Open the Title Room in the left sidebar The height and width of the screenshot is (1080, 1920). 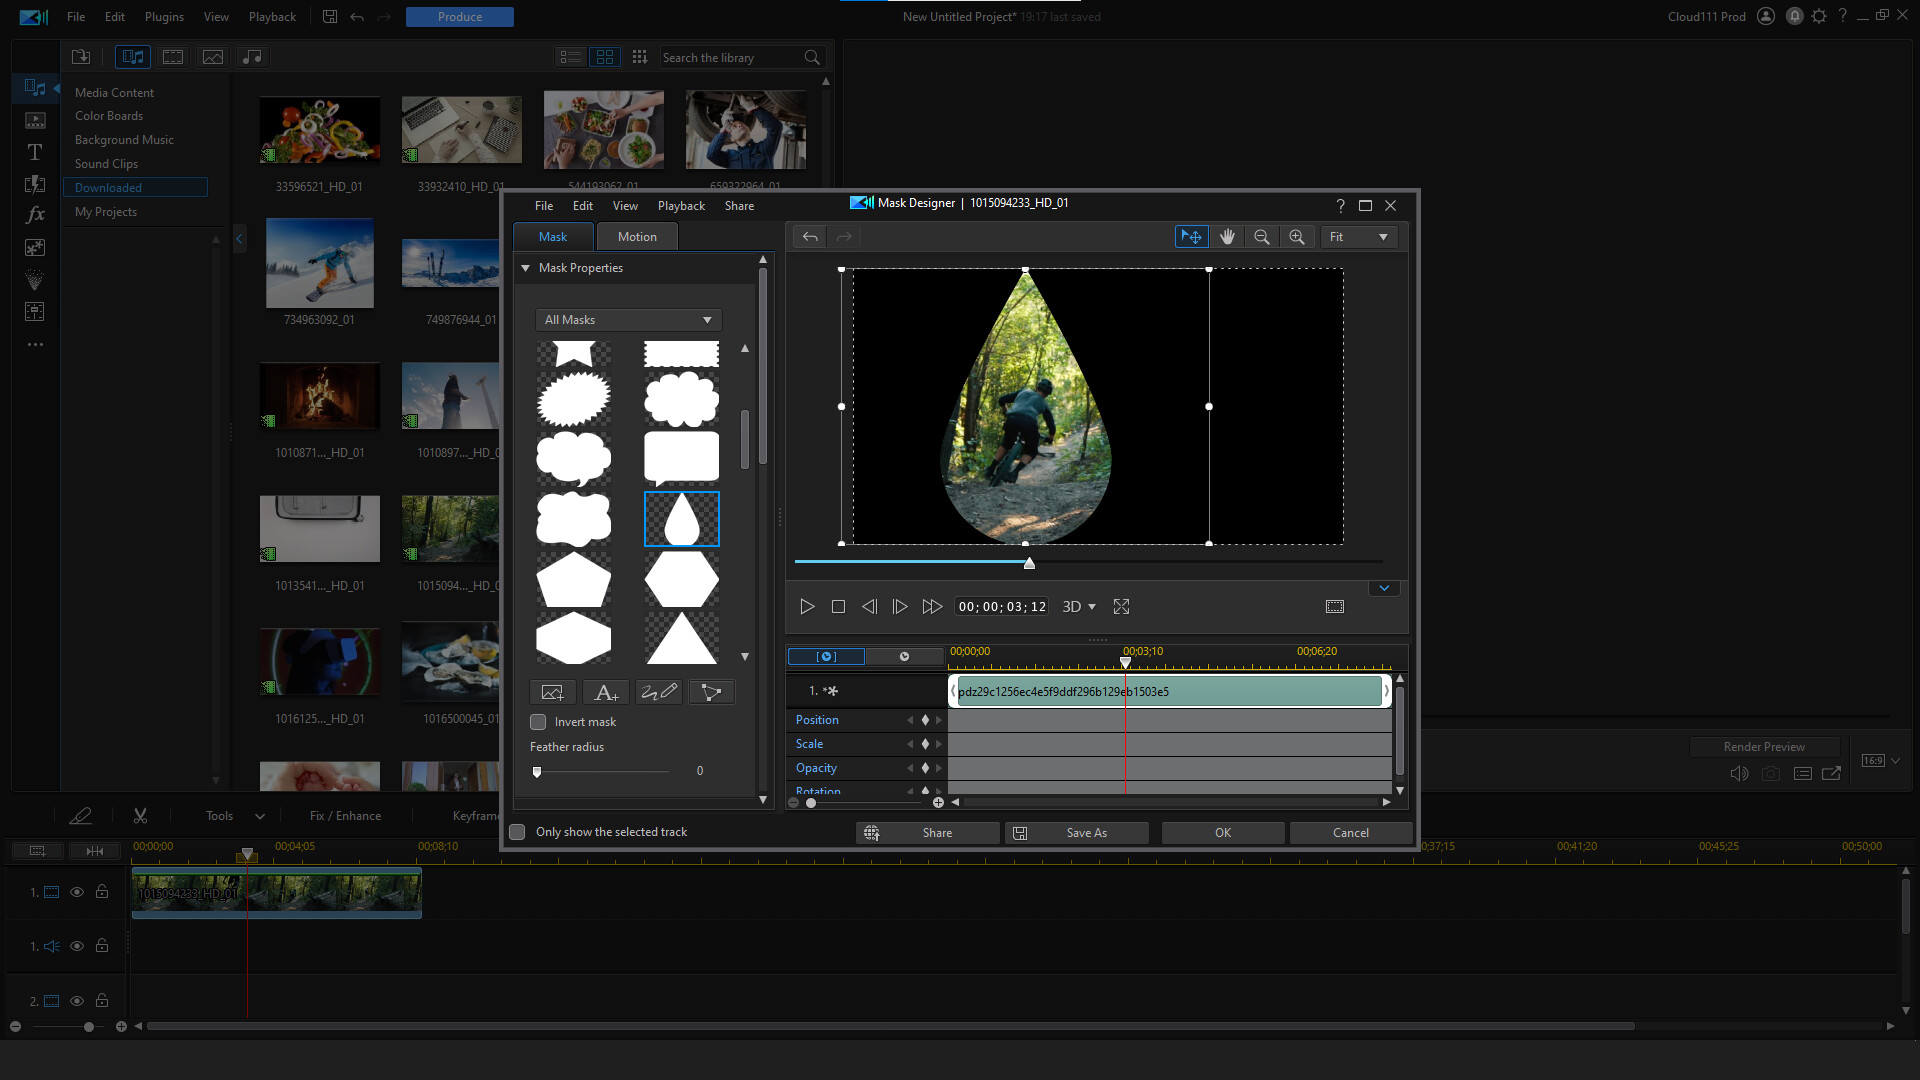(34, 152)
